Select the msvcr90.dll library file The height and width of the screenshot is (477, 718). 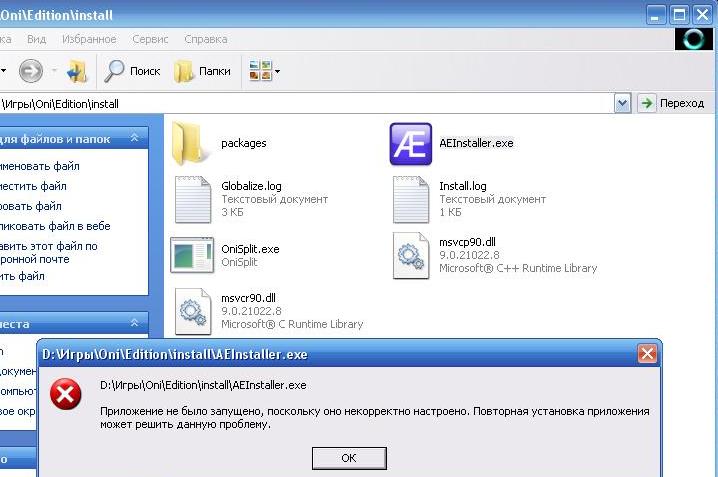point(192,311)
